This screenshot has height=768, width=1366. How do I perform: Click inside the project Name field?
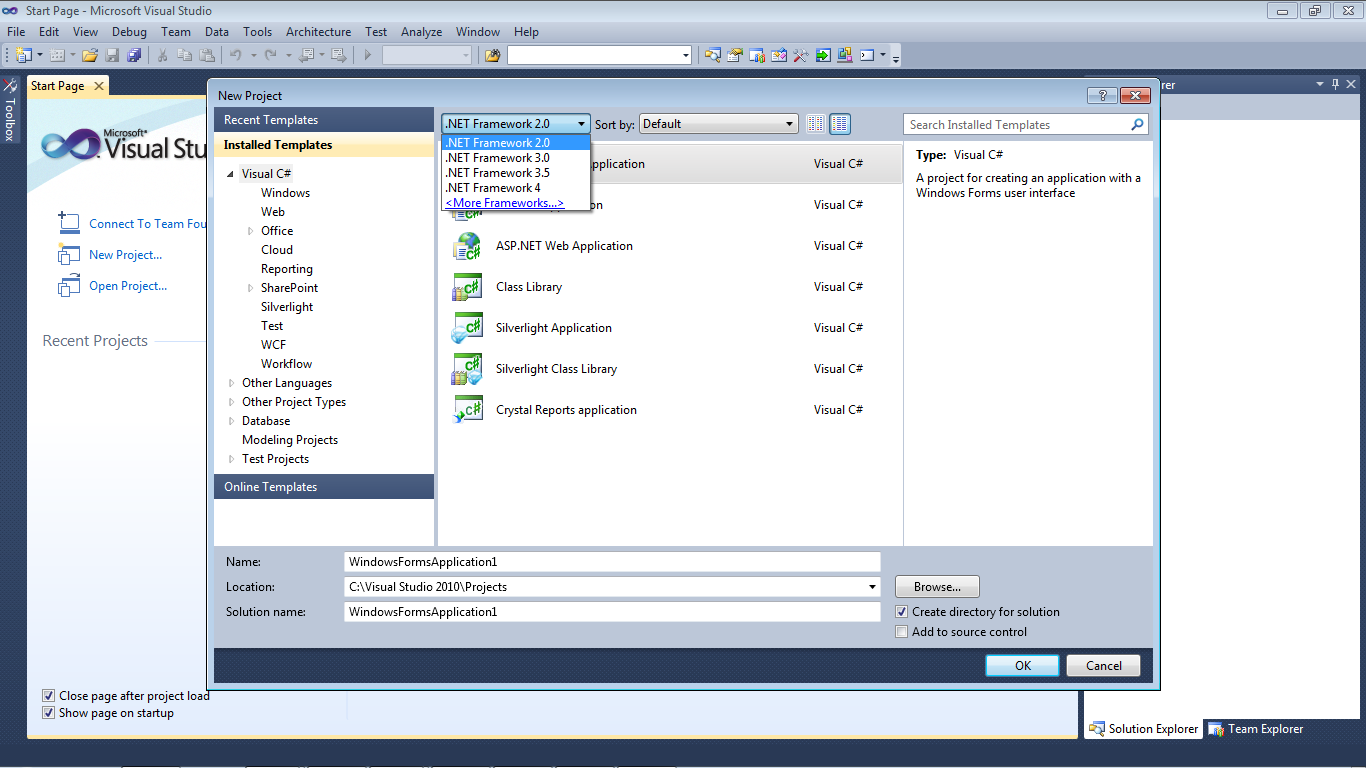click(612, 562)
